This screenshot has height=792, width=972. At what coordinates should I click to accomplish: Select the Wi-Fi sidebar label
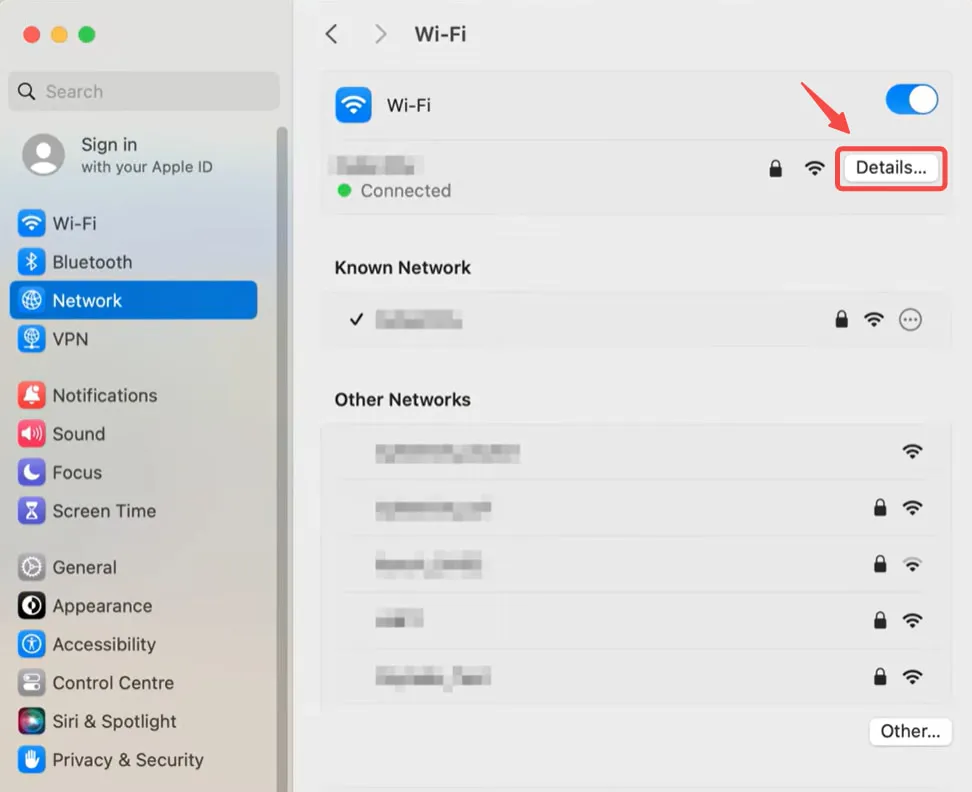click(74, 223)
